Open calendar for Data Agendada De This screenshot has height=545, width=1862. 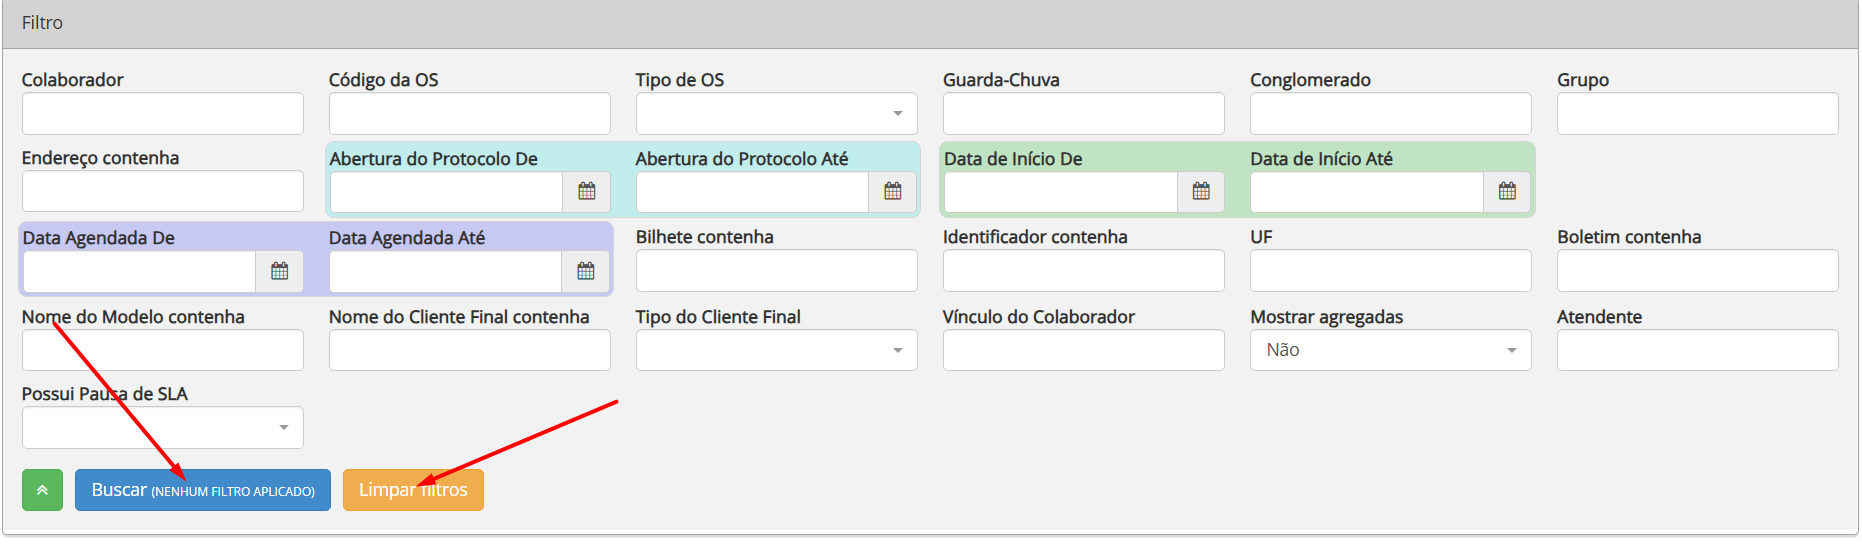point(280,271)
